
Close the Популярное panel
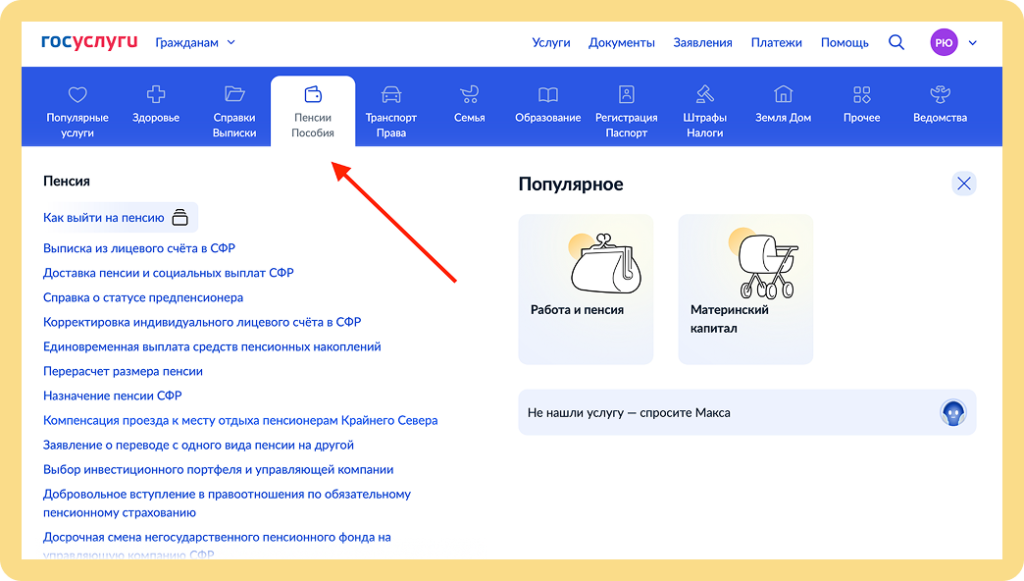click(964, 183)
